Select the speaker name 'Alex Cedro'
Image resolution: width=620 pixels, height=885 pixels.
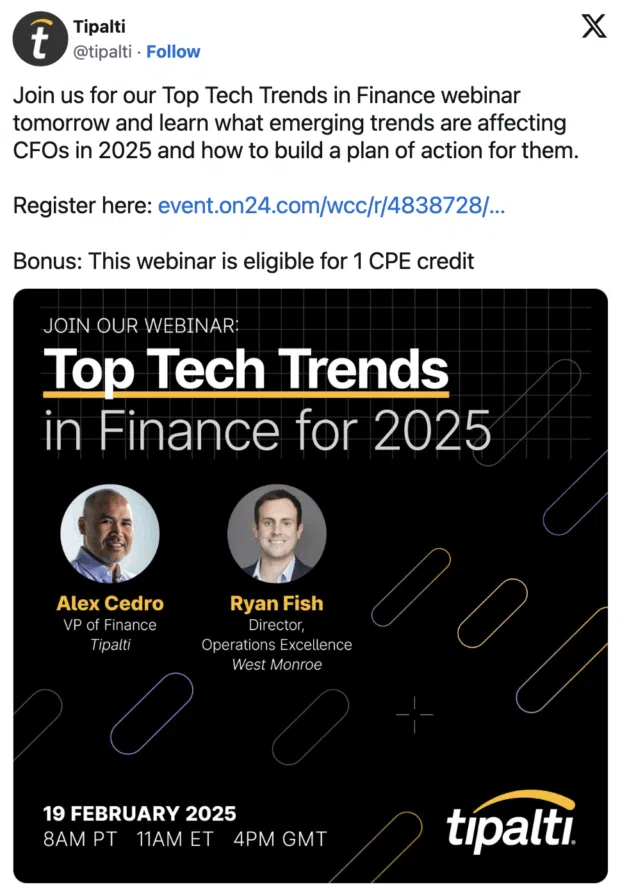[x=109, y=603]
